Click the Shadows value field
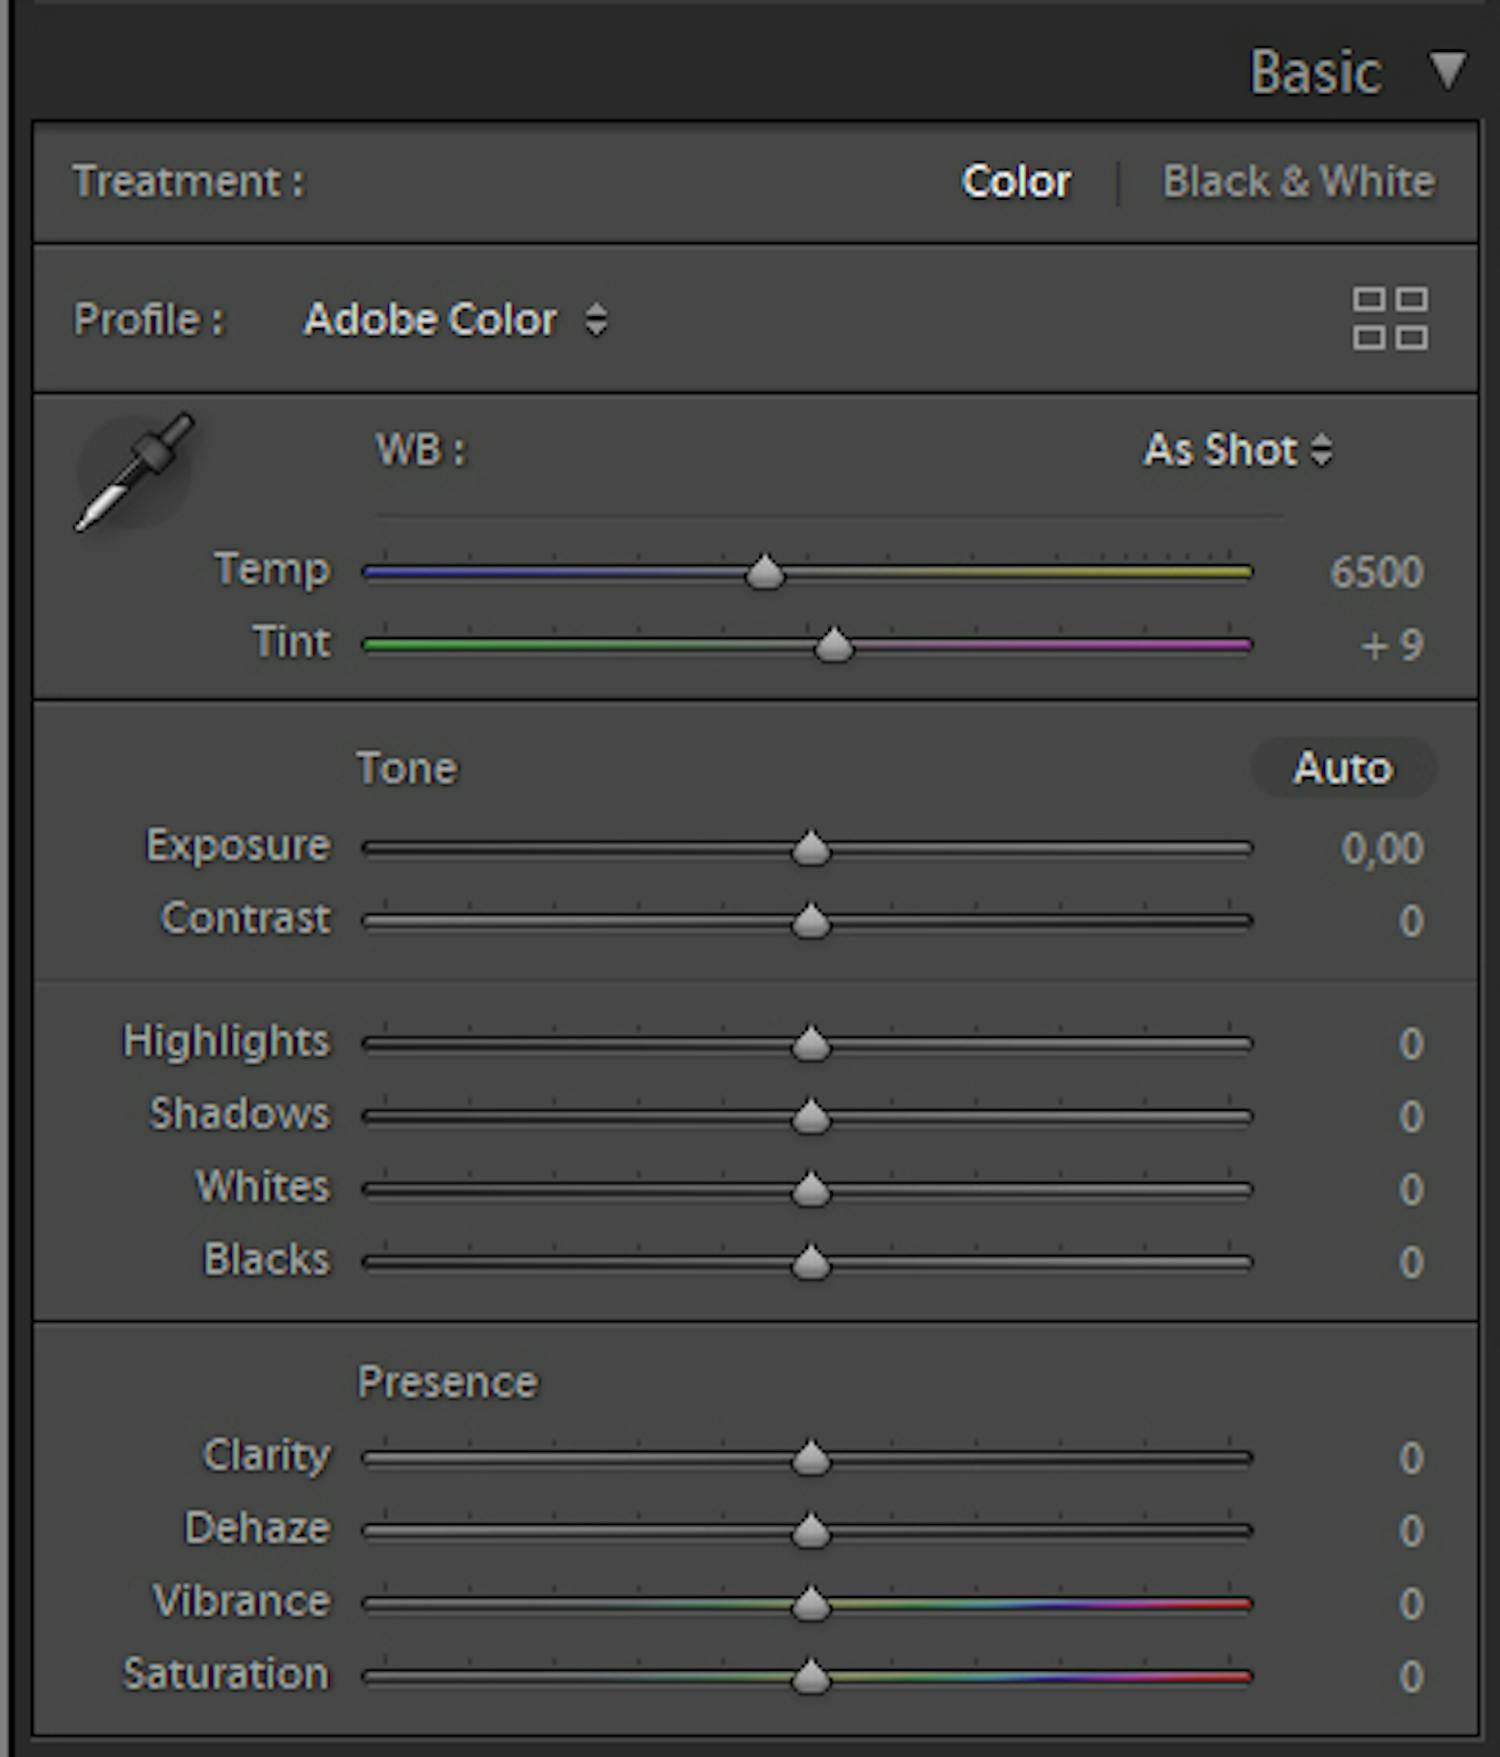 click(1411, 1117)
